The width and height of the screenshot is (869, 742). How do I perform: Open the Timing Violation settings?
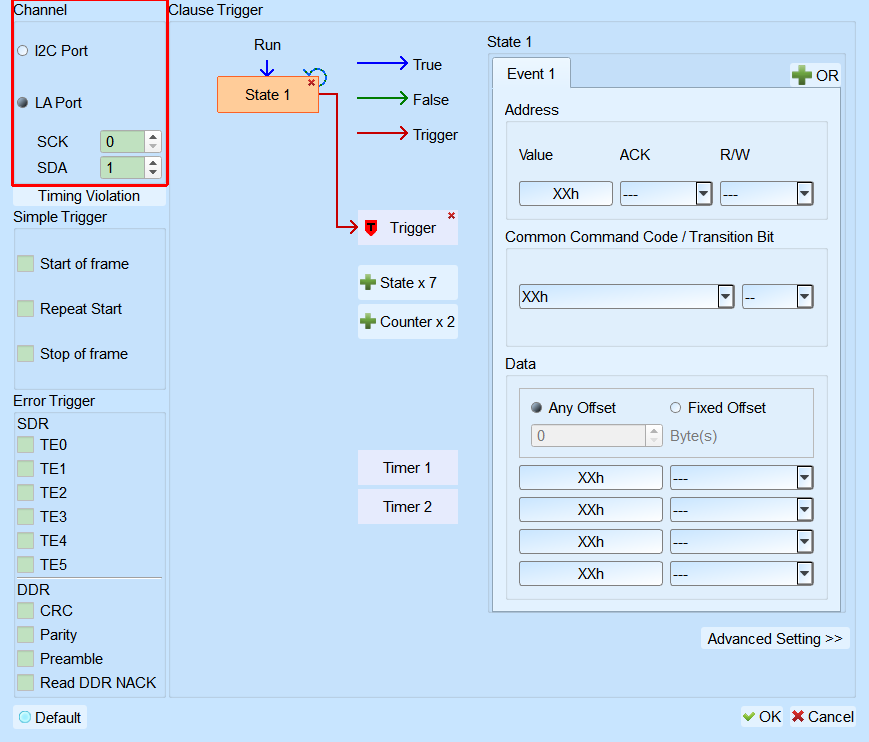89,196
